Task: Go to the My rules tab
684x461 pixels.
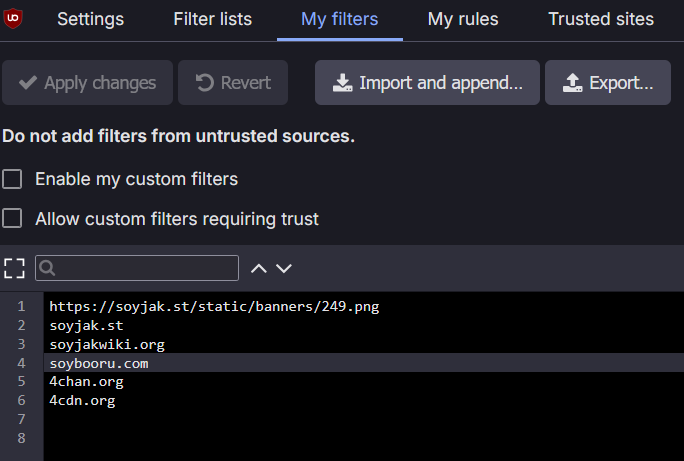Action: [x=463, y=19]
